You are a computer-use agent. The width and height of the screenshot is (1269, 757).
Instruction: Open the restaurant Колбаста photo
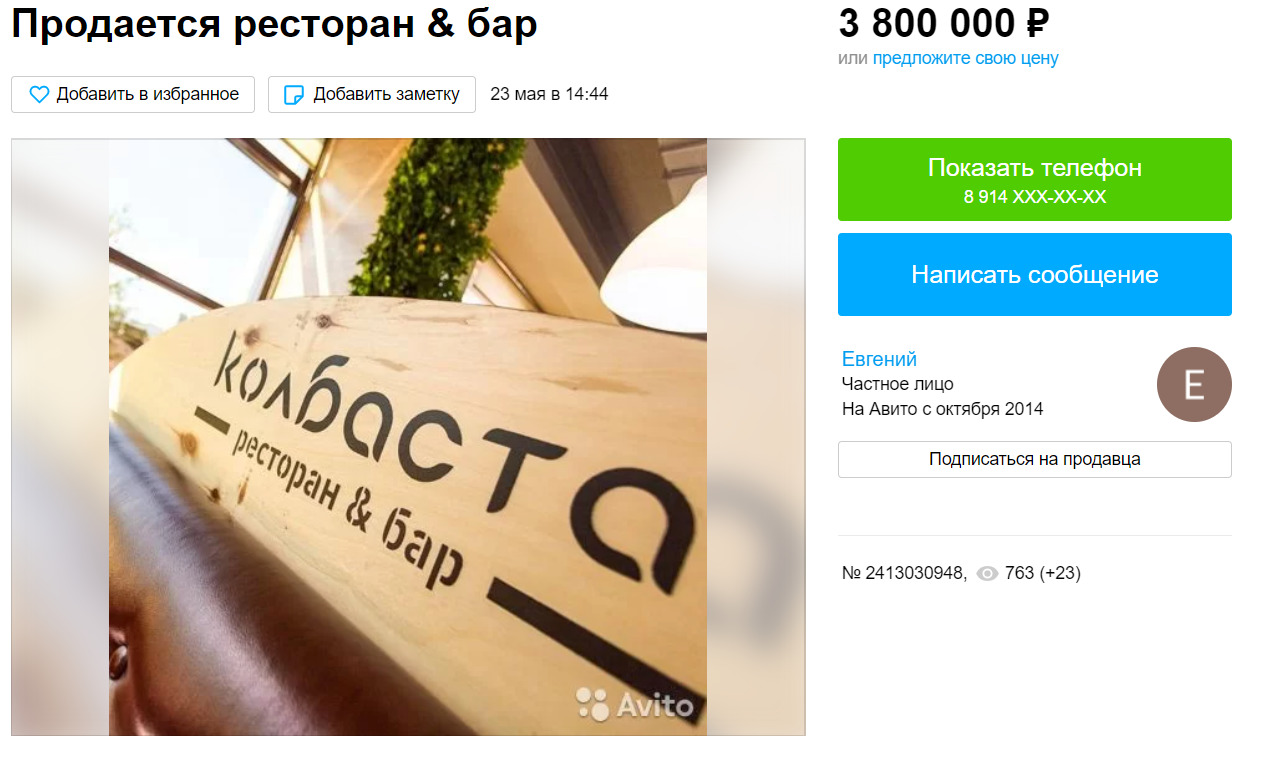pyautogui.click(x=408, y=437)
